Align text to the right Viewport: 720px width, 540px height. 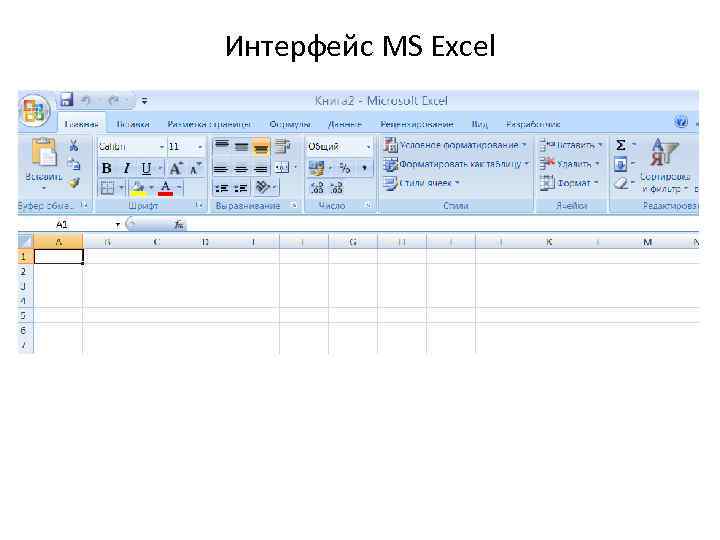click(260, 169)
